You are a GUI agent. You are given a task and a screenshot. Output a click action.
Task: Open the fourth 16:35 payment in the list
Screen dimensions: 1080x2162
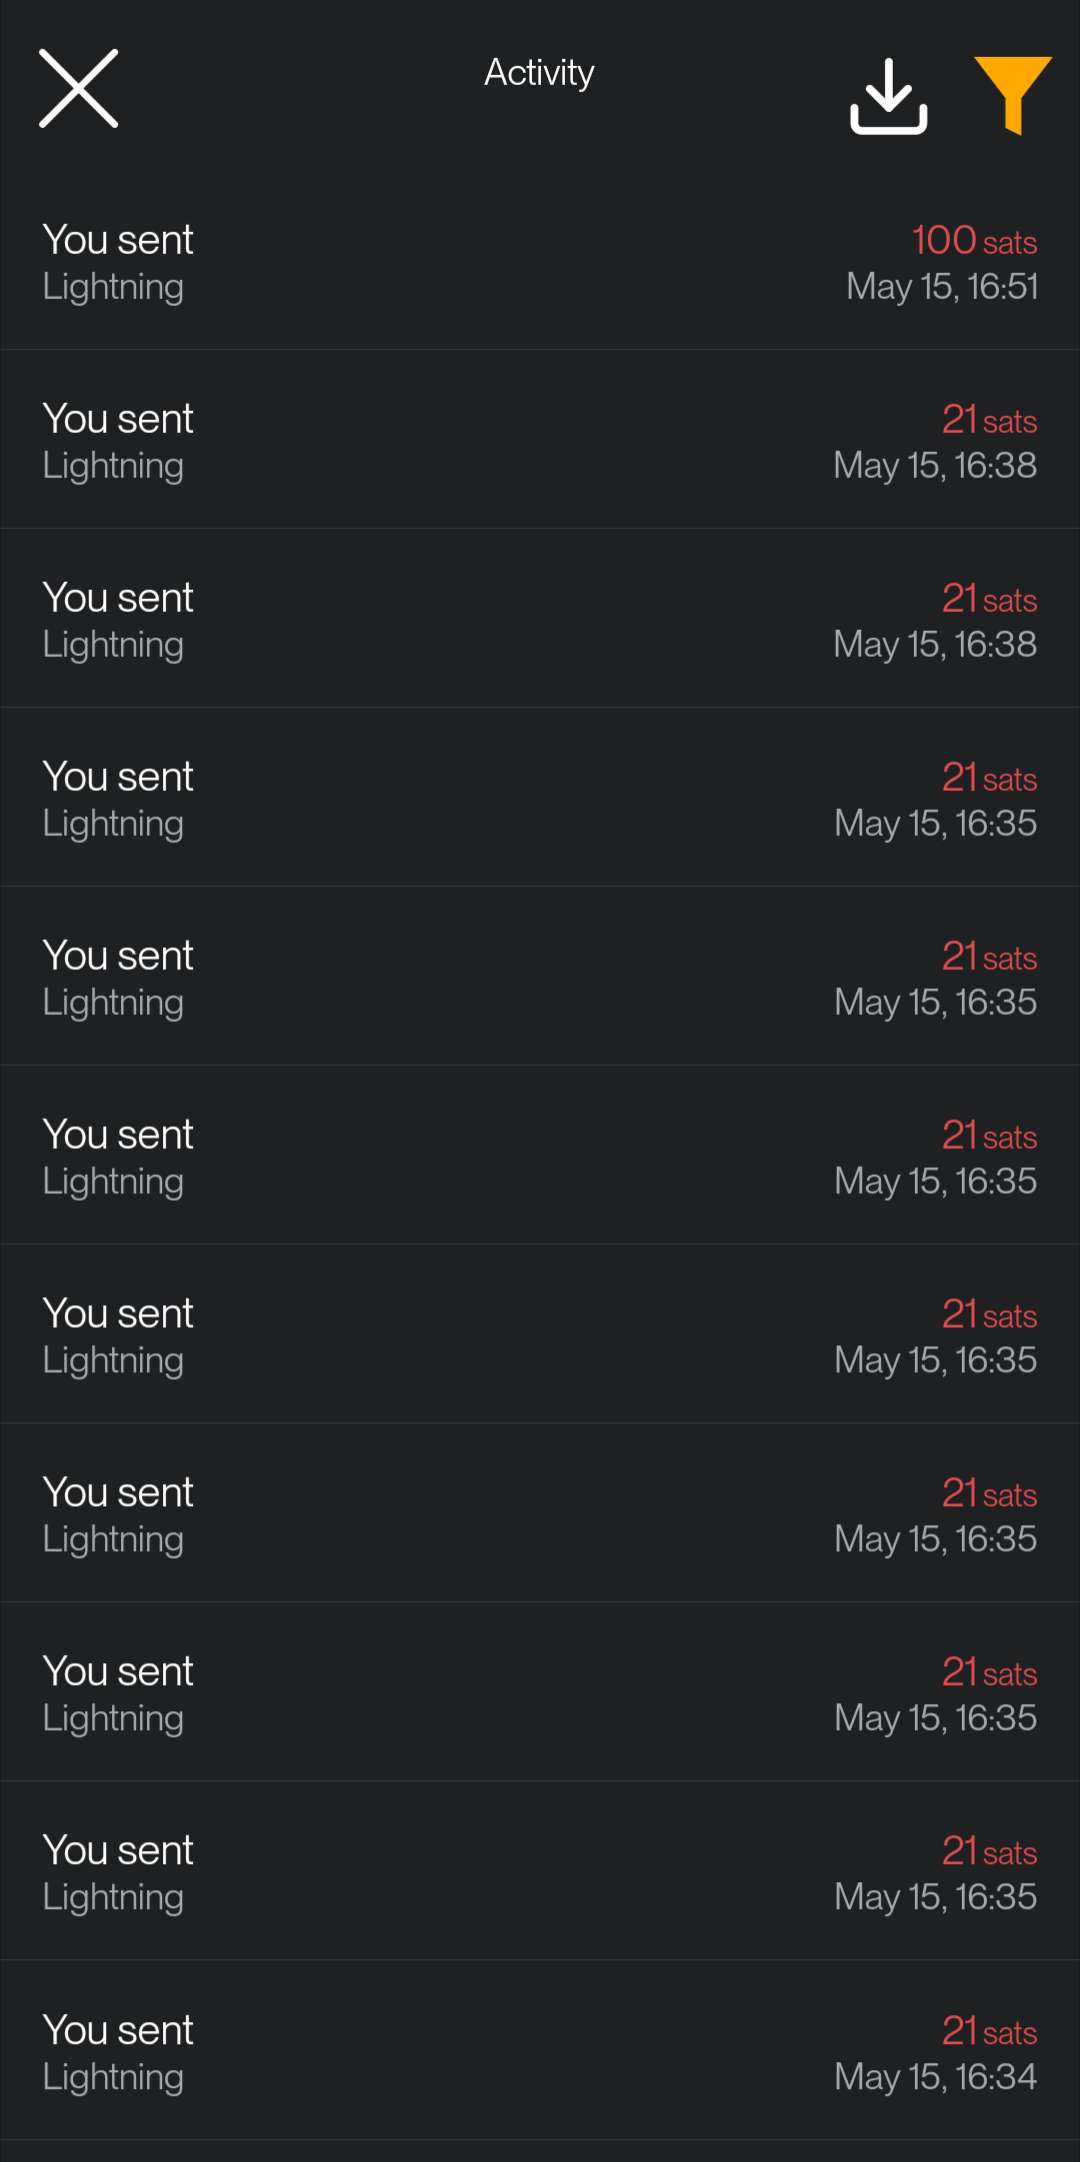pyautogui.click(x=540, y=1334)
